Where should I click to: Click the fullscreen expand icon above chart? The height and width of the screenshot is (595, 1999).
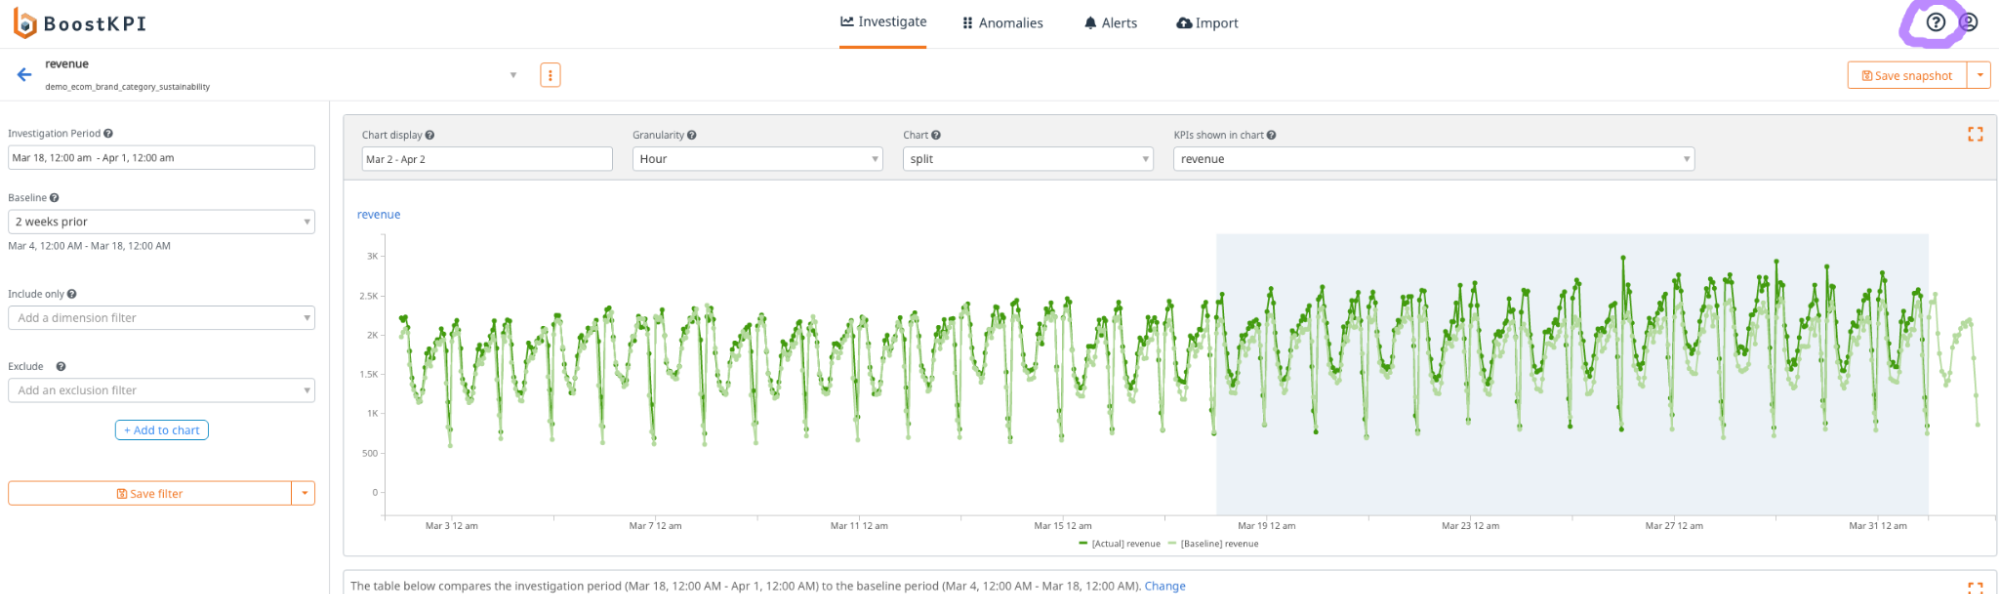click(1975, 134)
